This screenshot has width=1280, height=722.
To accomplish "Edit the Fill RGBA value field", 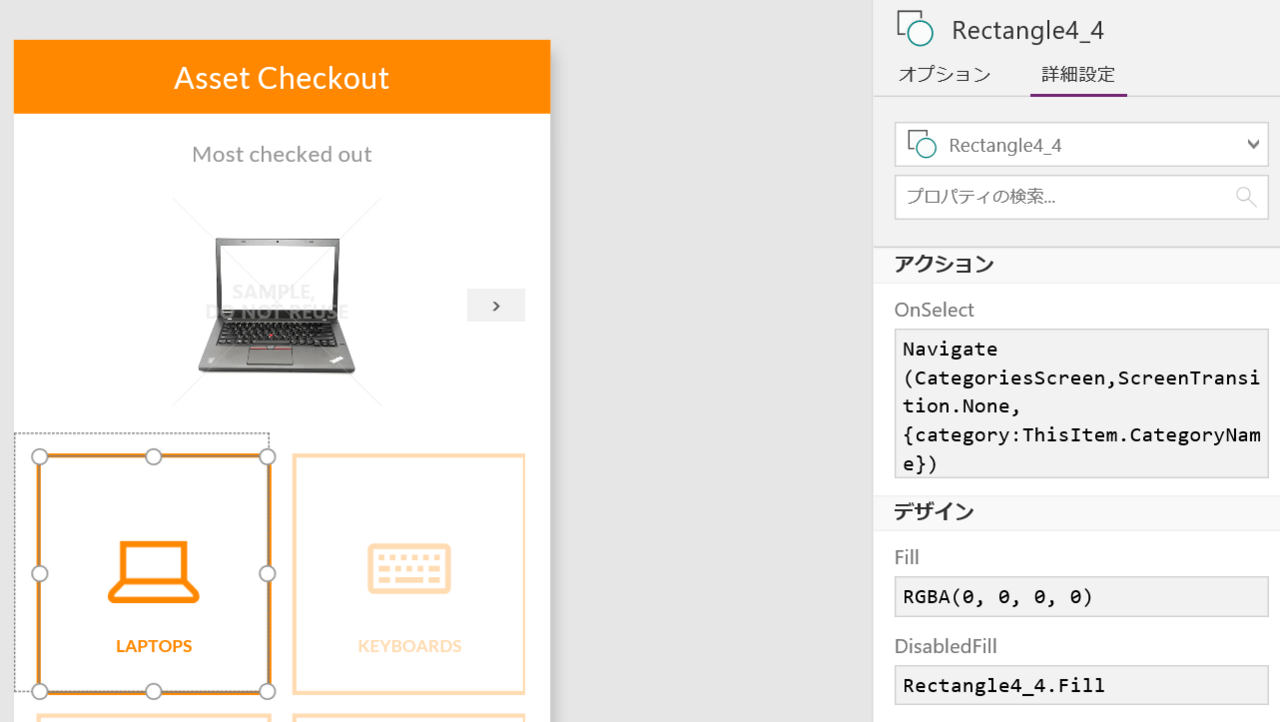I will click(x=1081, y=597).
